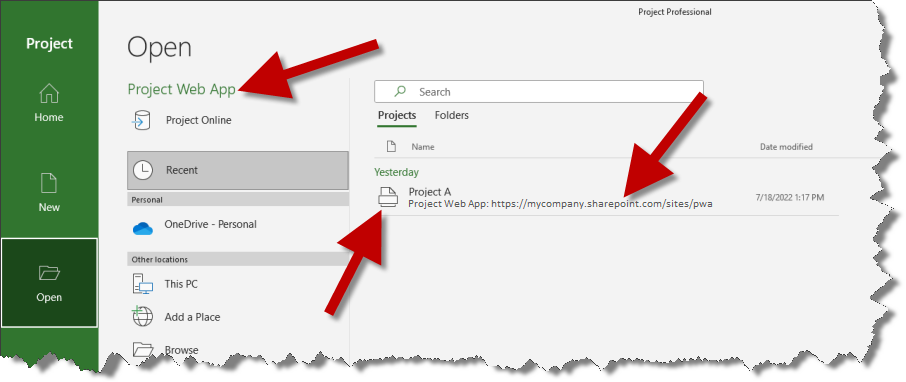
Task: Click the file type column header icon
Action: tap(391, 146)
